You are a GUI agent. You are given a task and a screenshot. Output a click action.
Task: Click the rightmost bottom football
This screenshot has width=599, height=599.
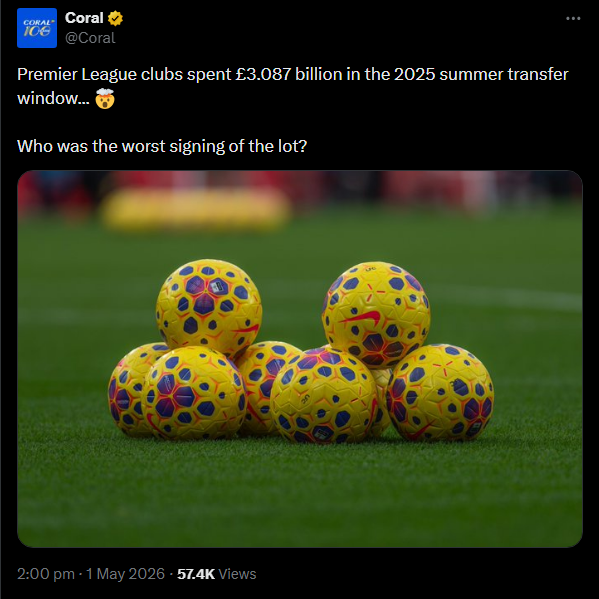pyautogui.click(x=440, y=392)
